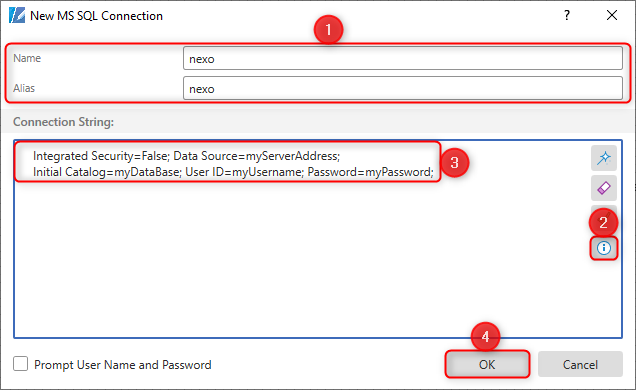Image resolution: width=636 pixels, height=390 pixels.
Task: Enable Prompt User Name and Password checkbox
Action: [x=20, y=364]
